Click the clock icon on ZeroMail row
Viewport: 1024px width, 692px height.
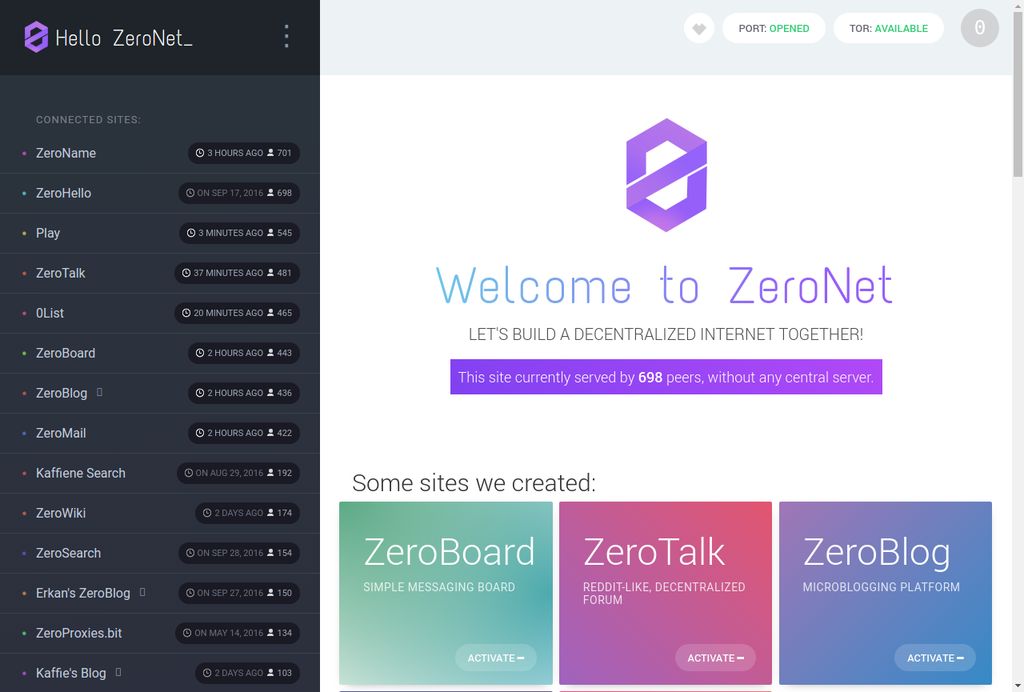(x=200, y=433)
